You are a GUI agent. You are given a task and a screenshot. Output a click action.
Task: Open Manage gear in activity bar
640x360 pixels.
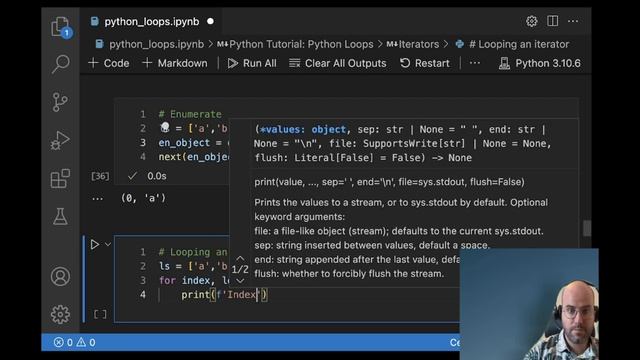(x=60, y=314)
